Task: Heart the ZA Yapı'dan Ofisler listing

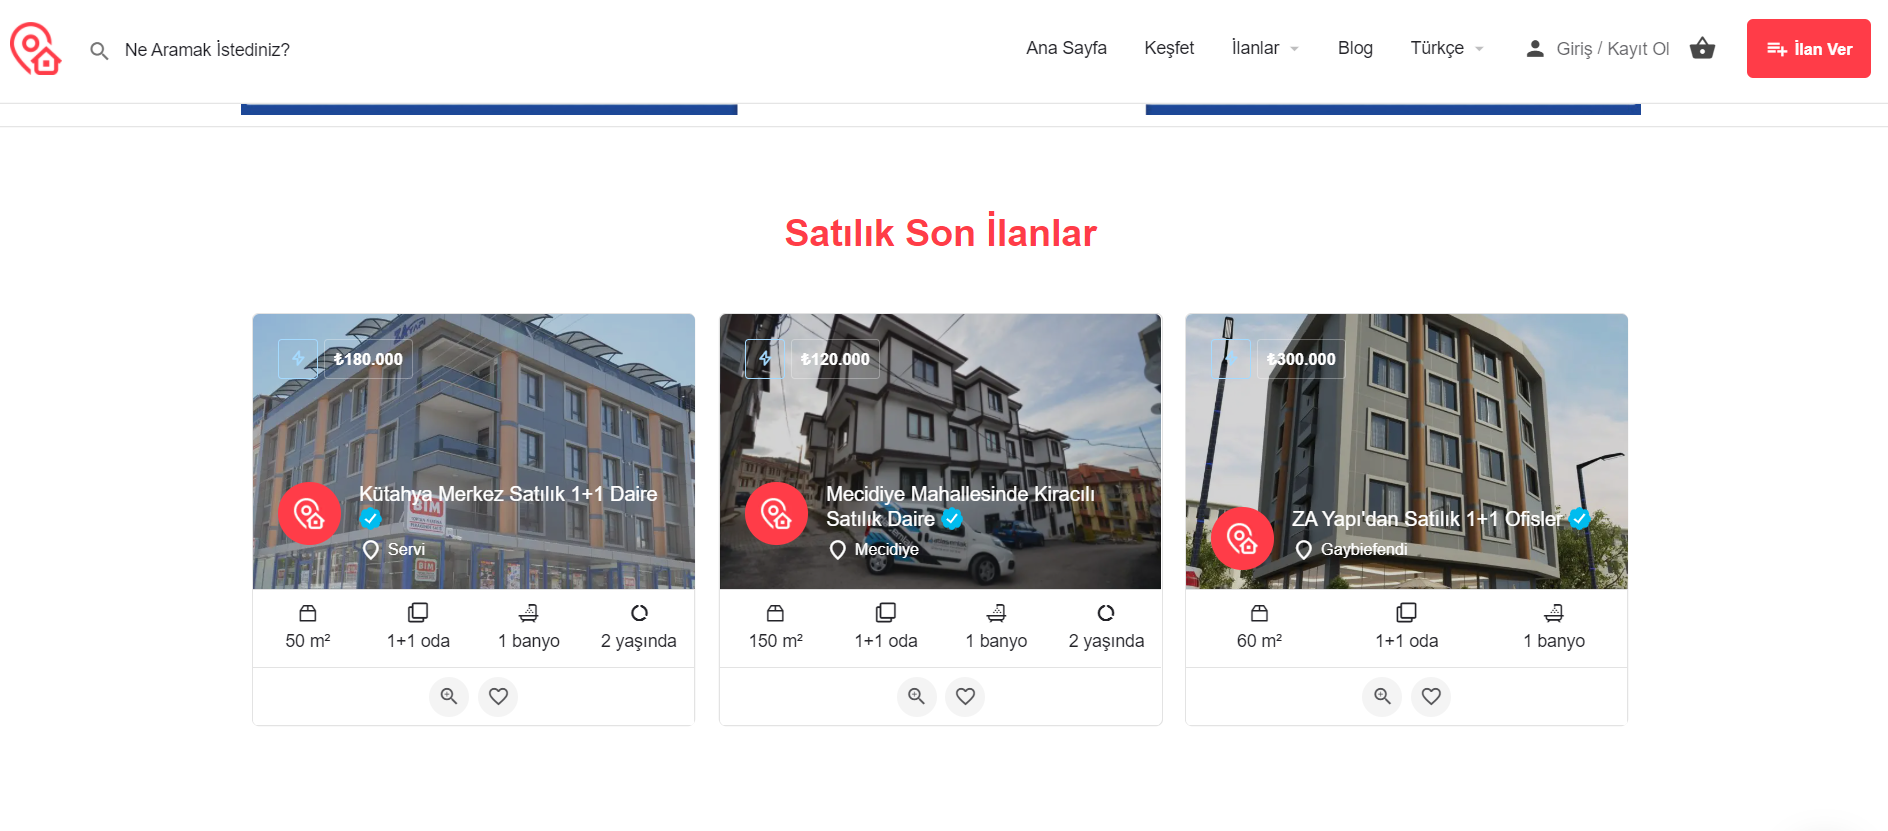Action: tap(1431, 696)
